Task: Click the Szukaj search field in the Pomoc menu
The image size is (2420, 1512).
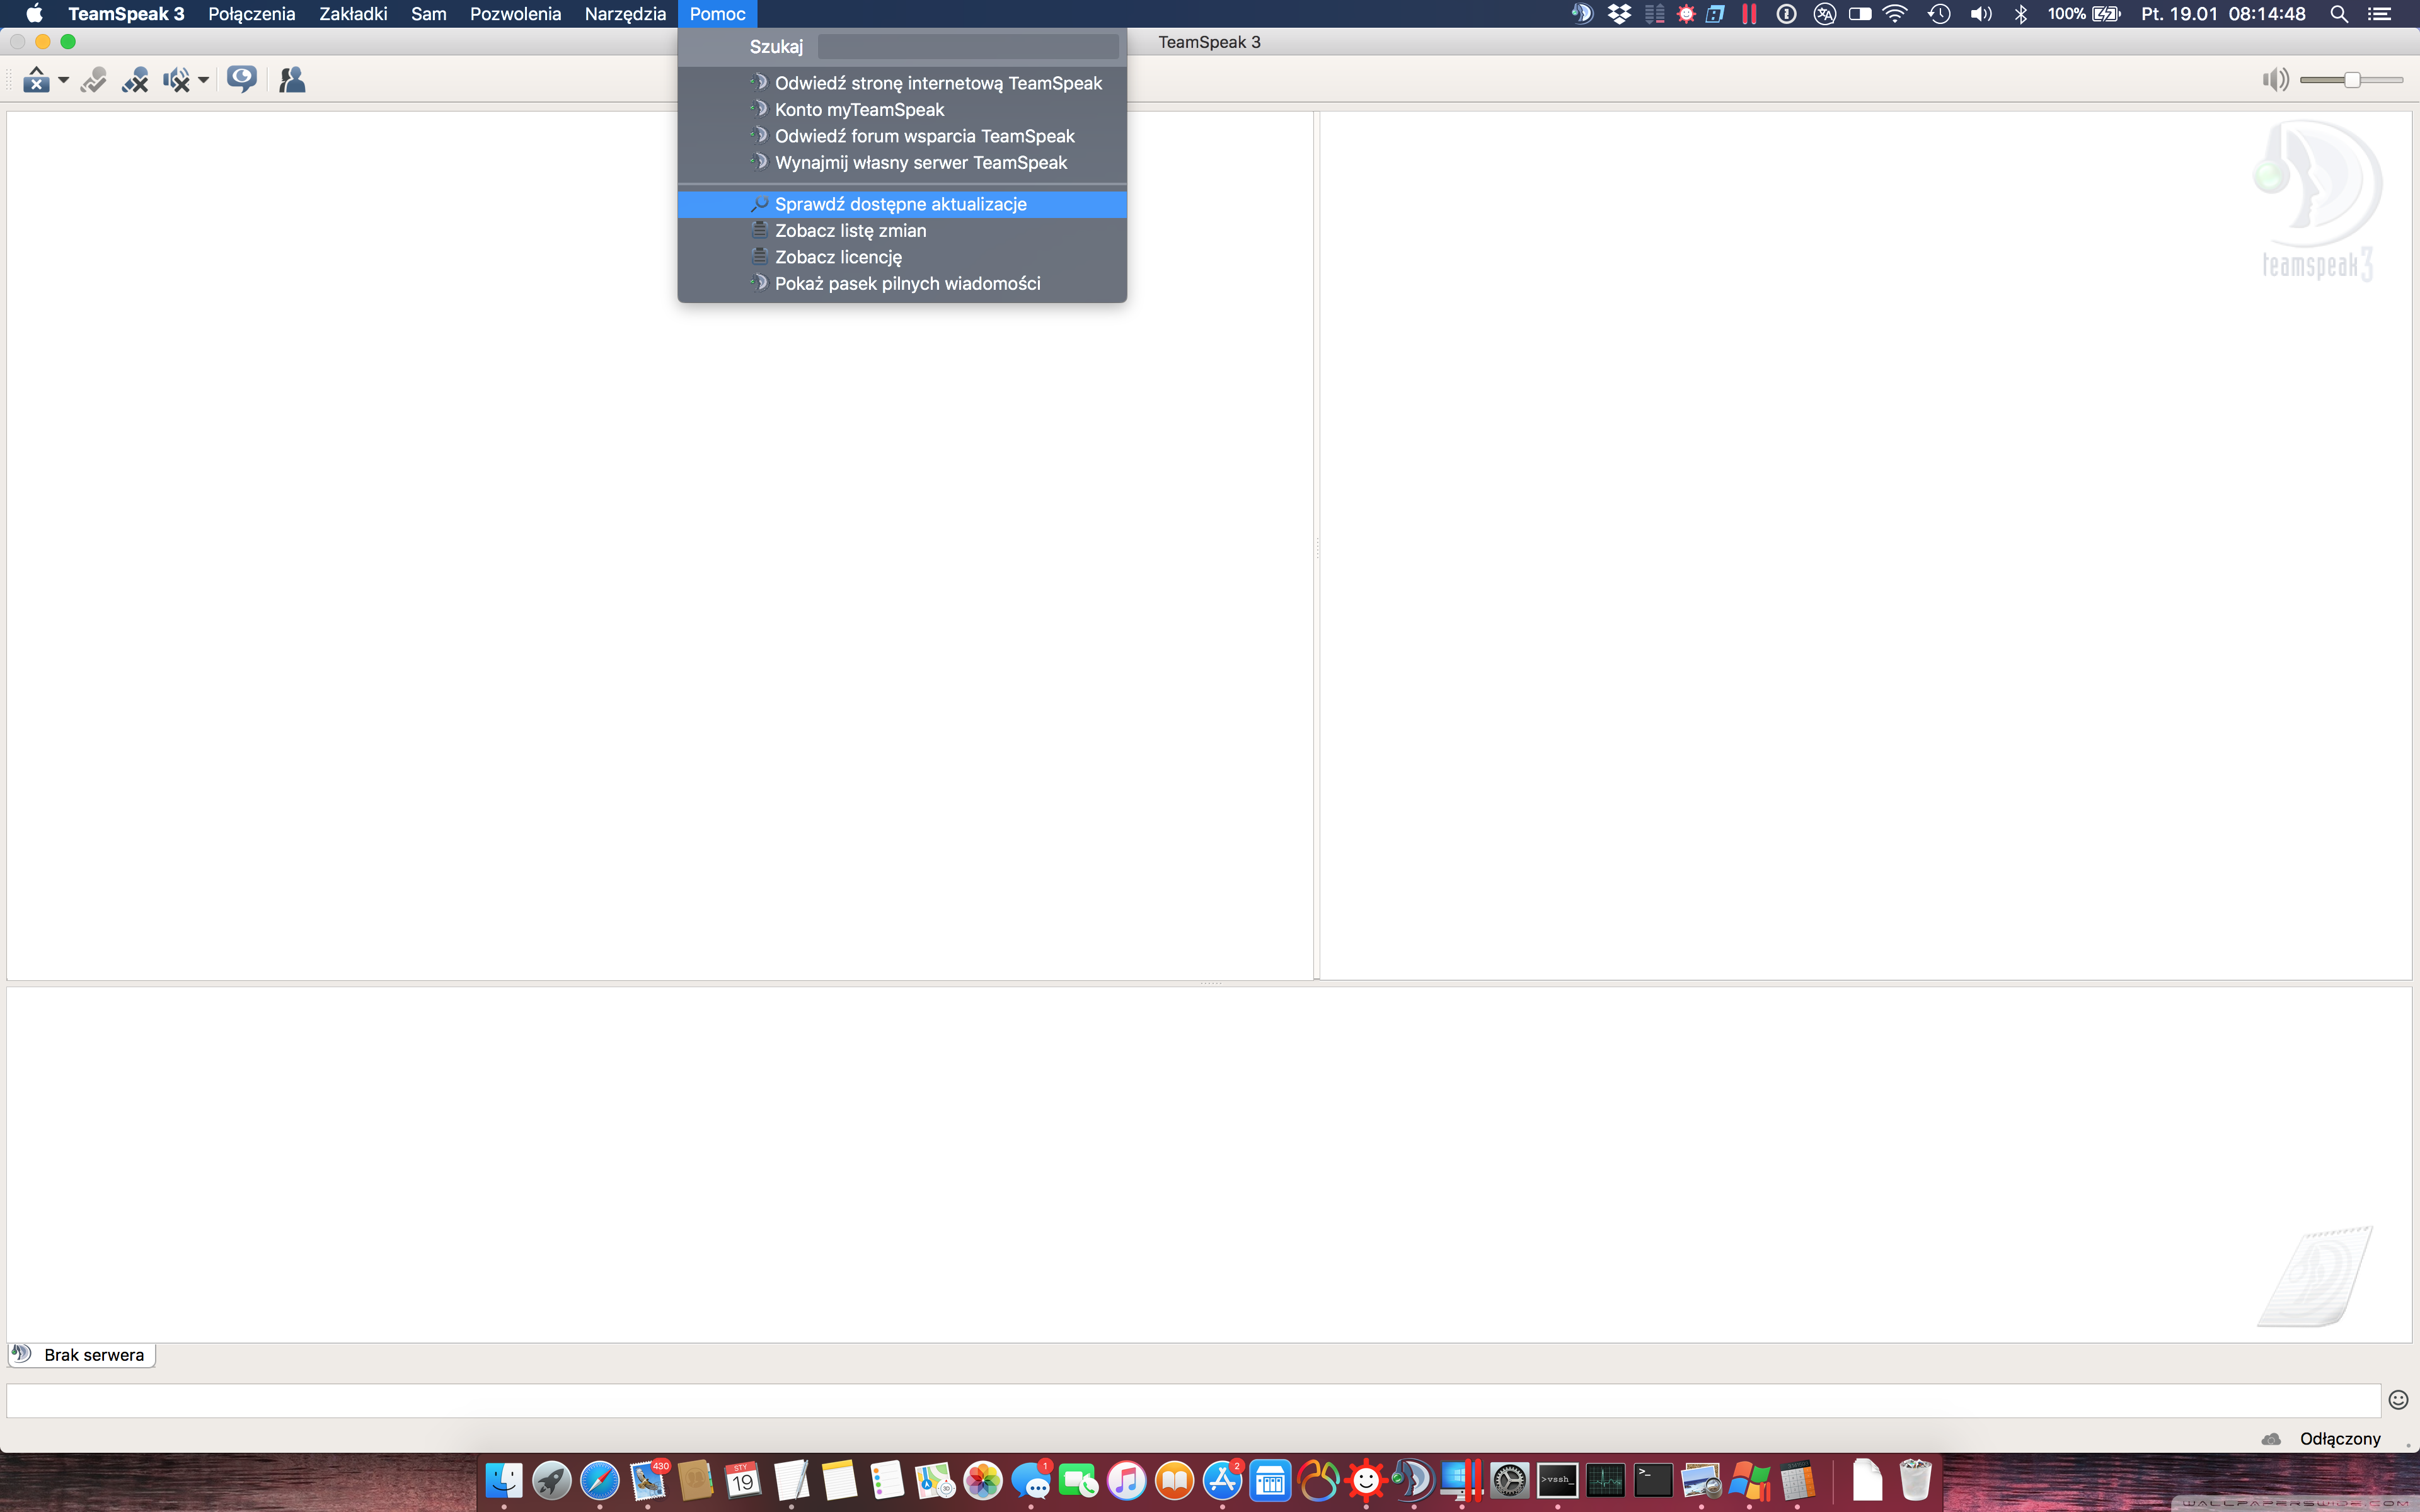Action: (968, 46)
